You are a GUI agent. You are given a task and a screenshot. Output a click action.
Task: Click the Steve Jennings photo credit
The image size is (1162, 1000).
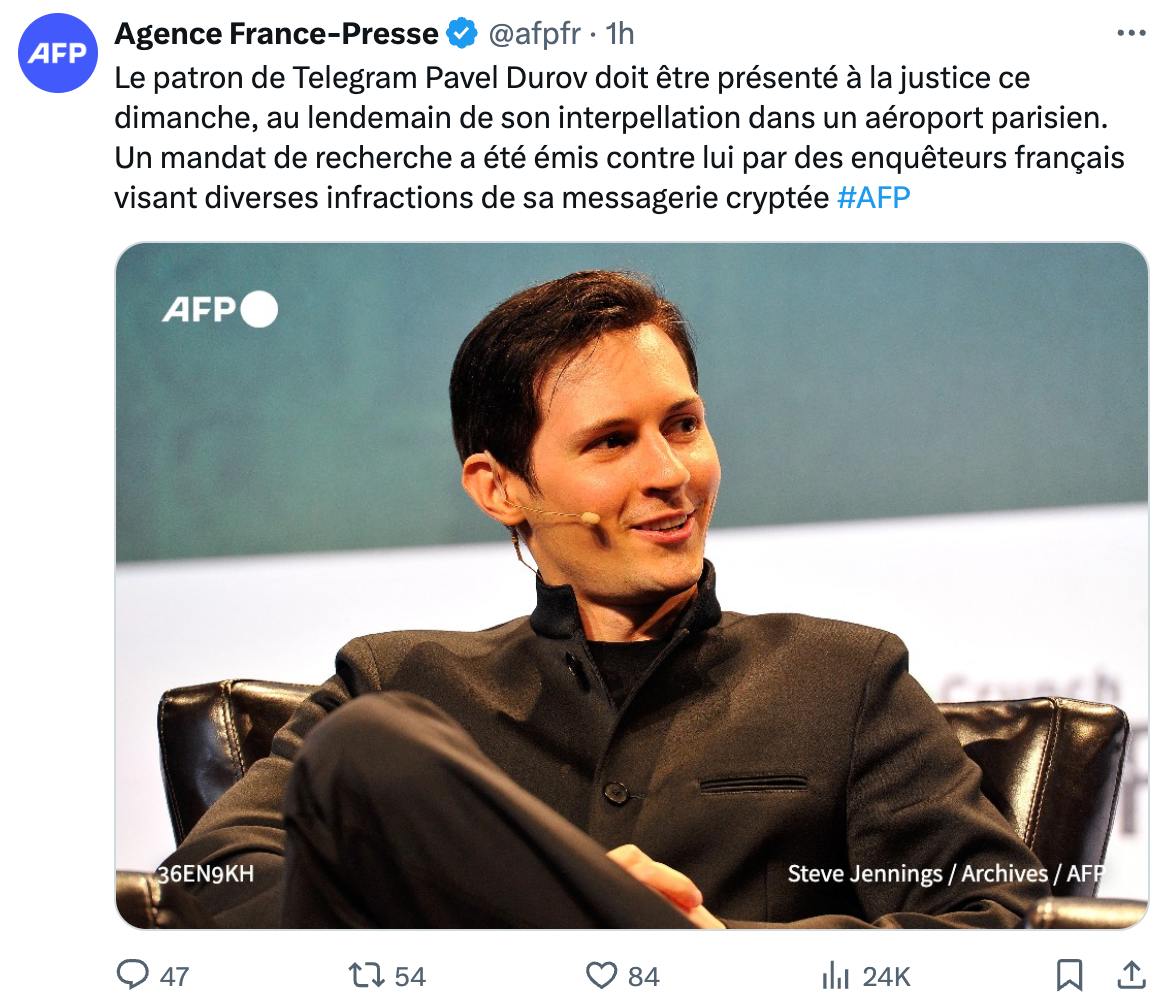tap(945, 873)
